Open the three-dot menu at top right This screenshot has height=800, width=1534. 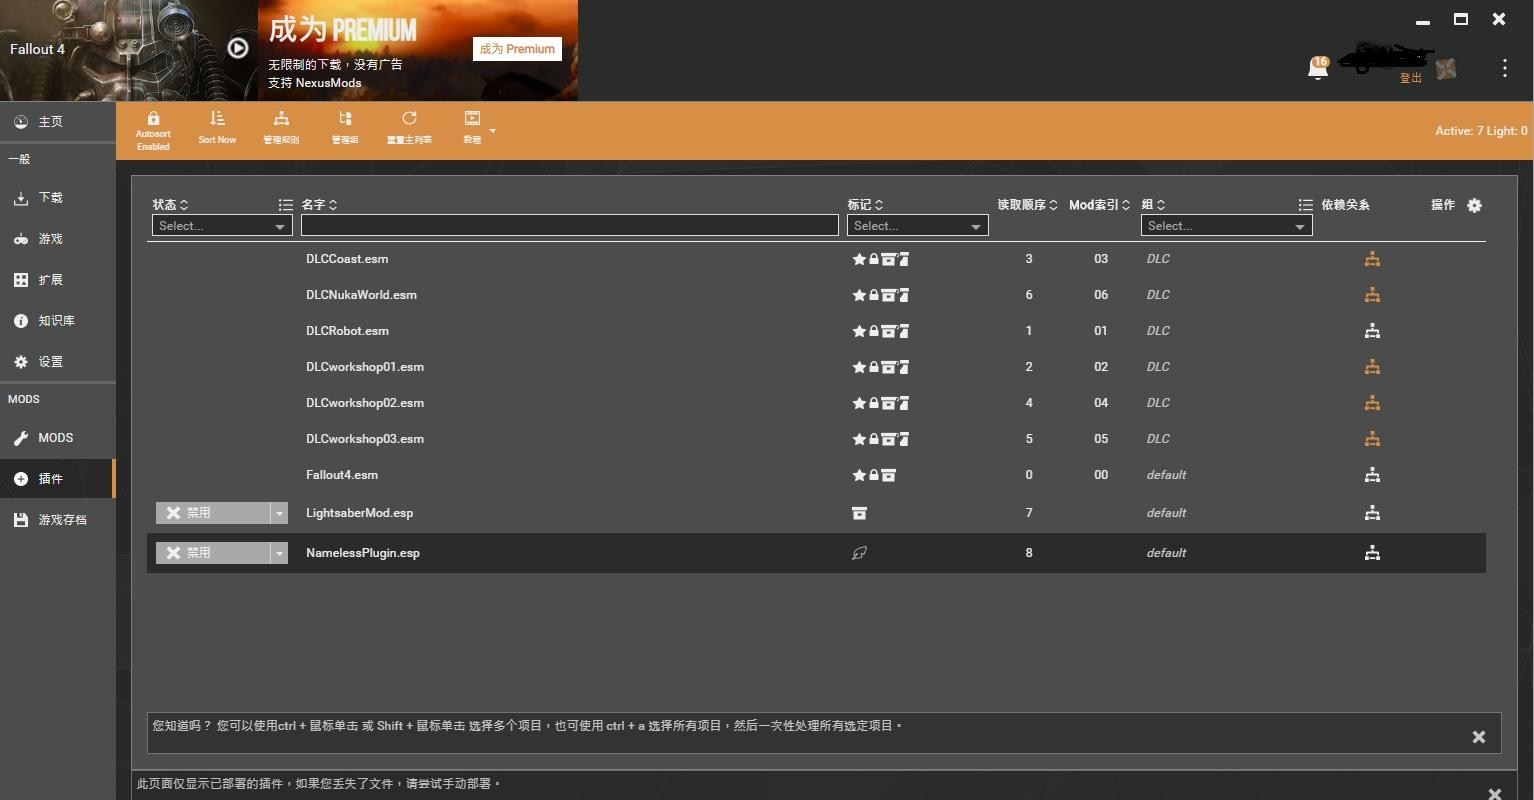[x=1504, y=68]
